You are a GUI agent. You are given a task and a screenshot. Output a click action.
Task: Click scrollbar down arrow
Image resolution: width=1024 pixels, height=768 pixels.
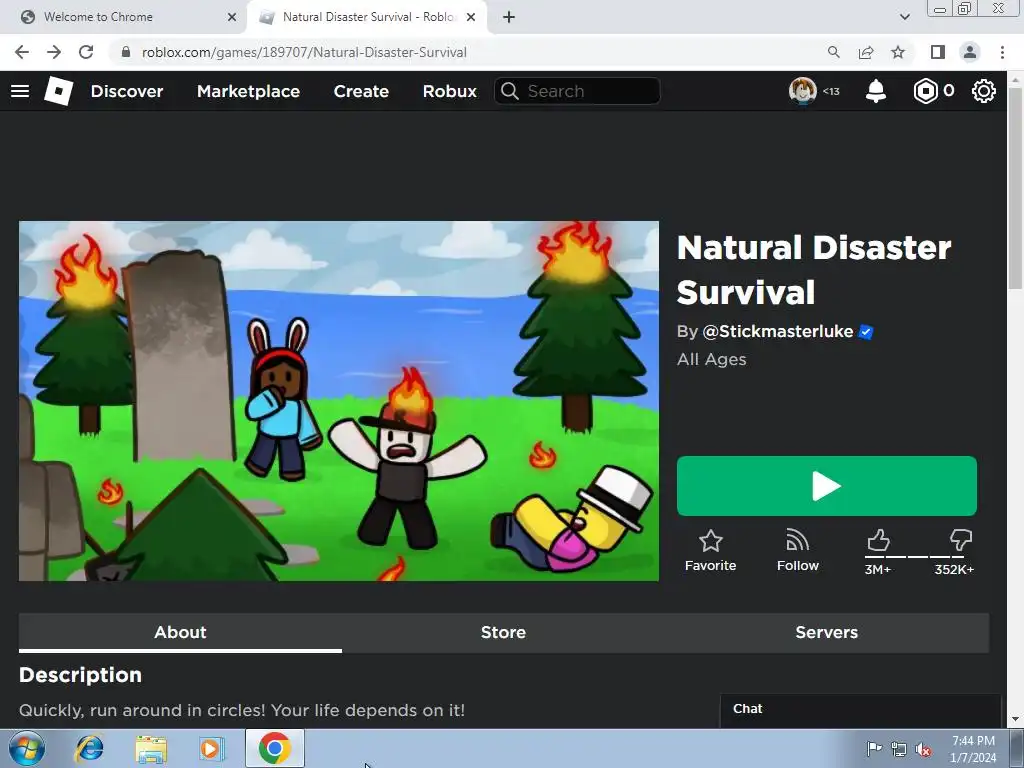(x=1015, y=720)
